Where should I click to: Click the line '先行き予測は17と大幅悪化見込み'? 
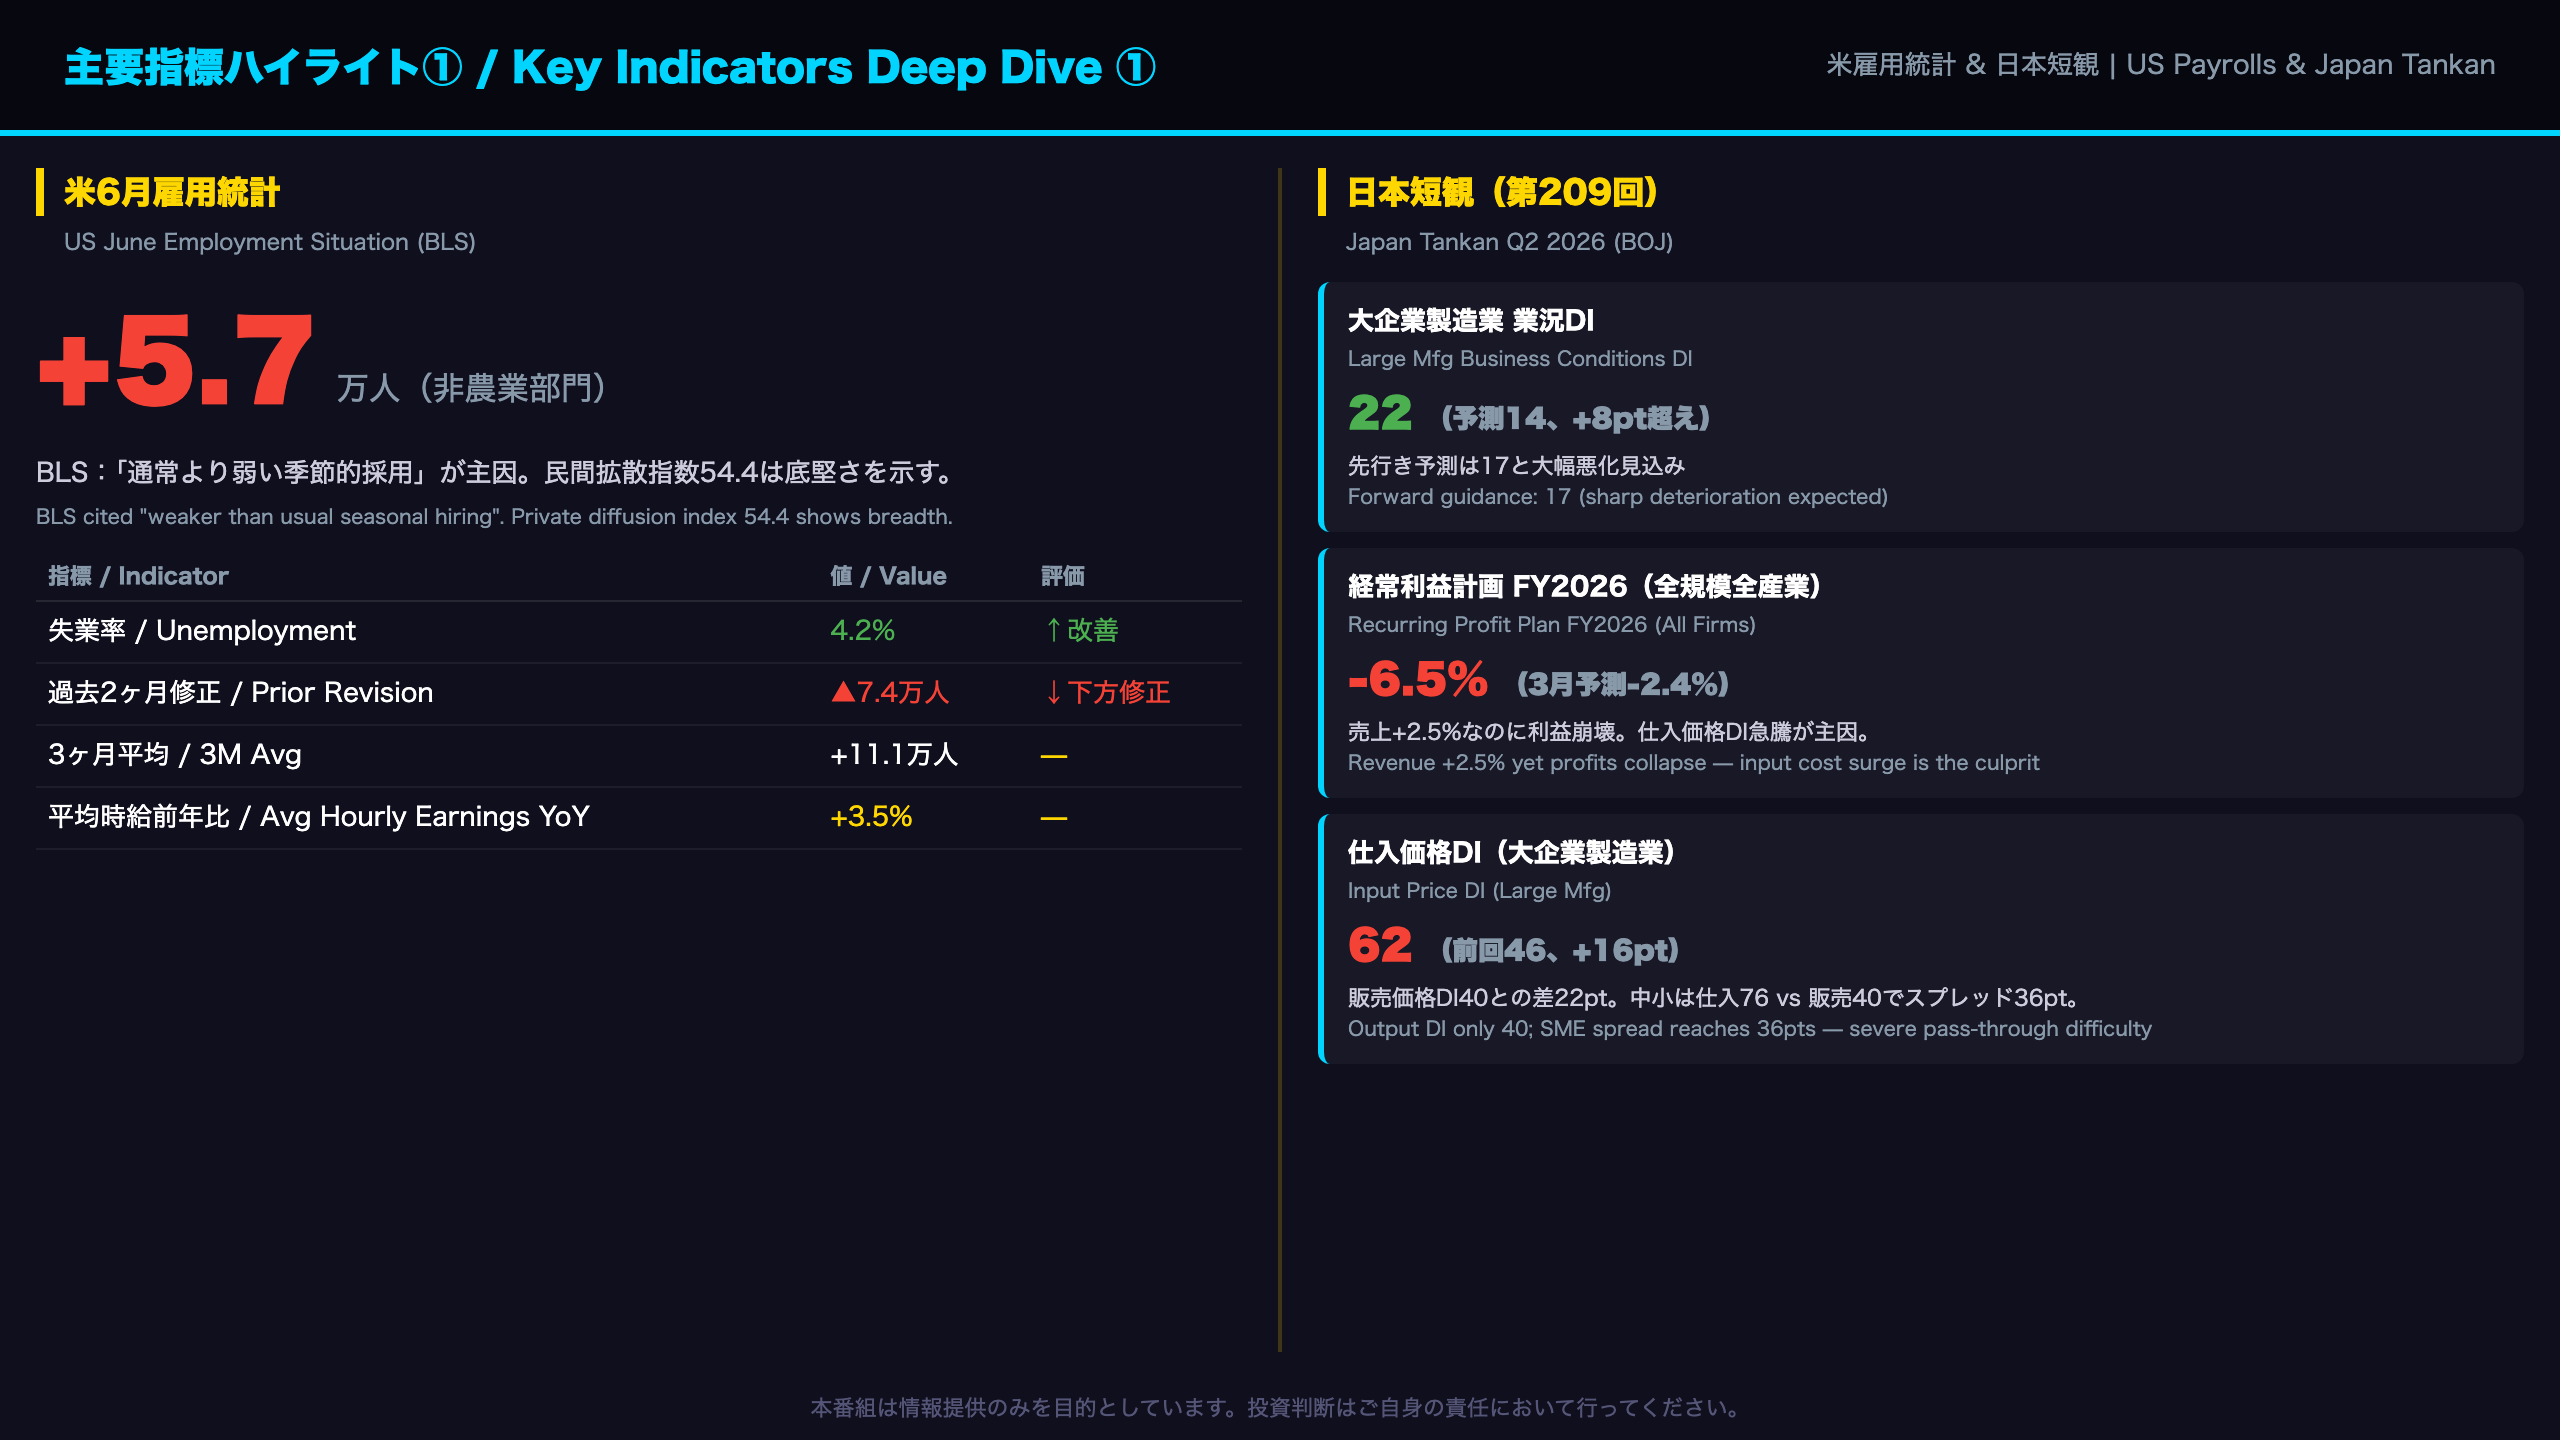click(1516, 466)
